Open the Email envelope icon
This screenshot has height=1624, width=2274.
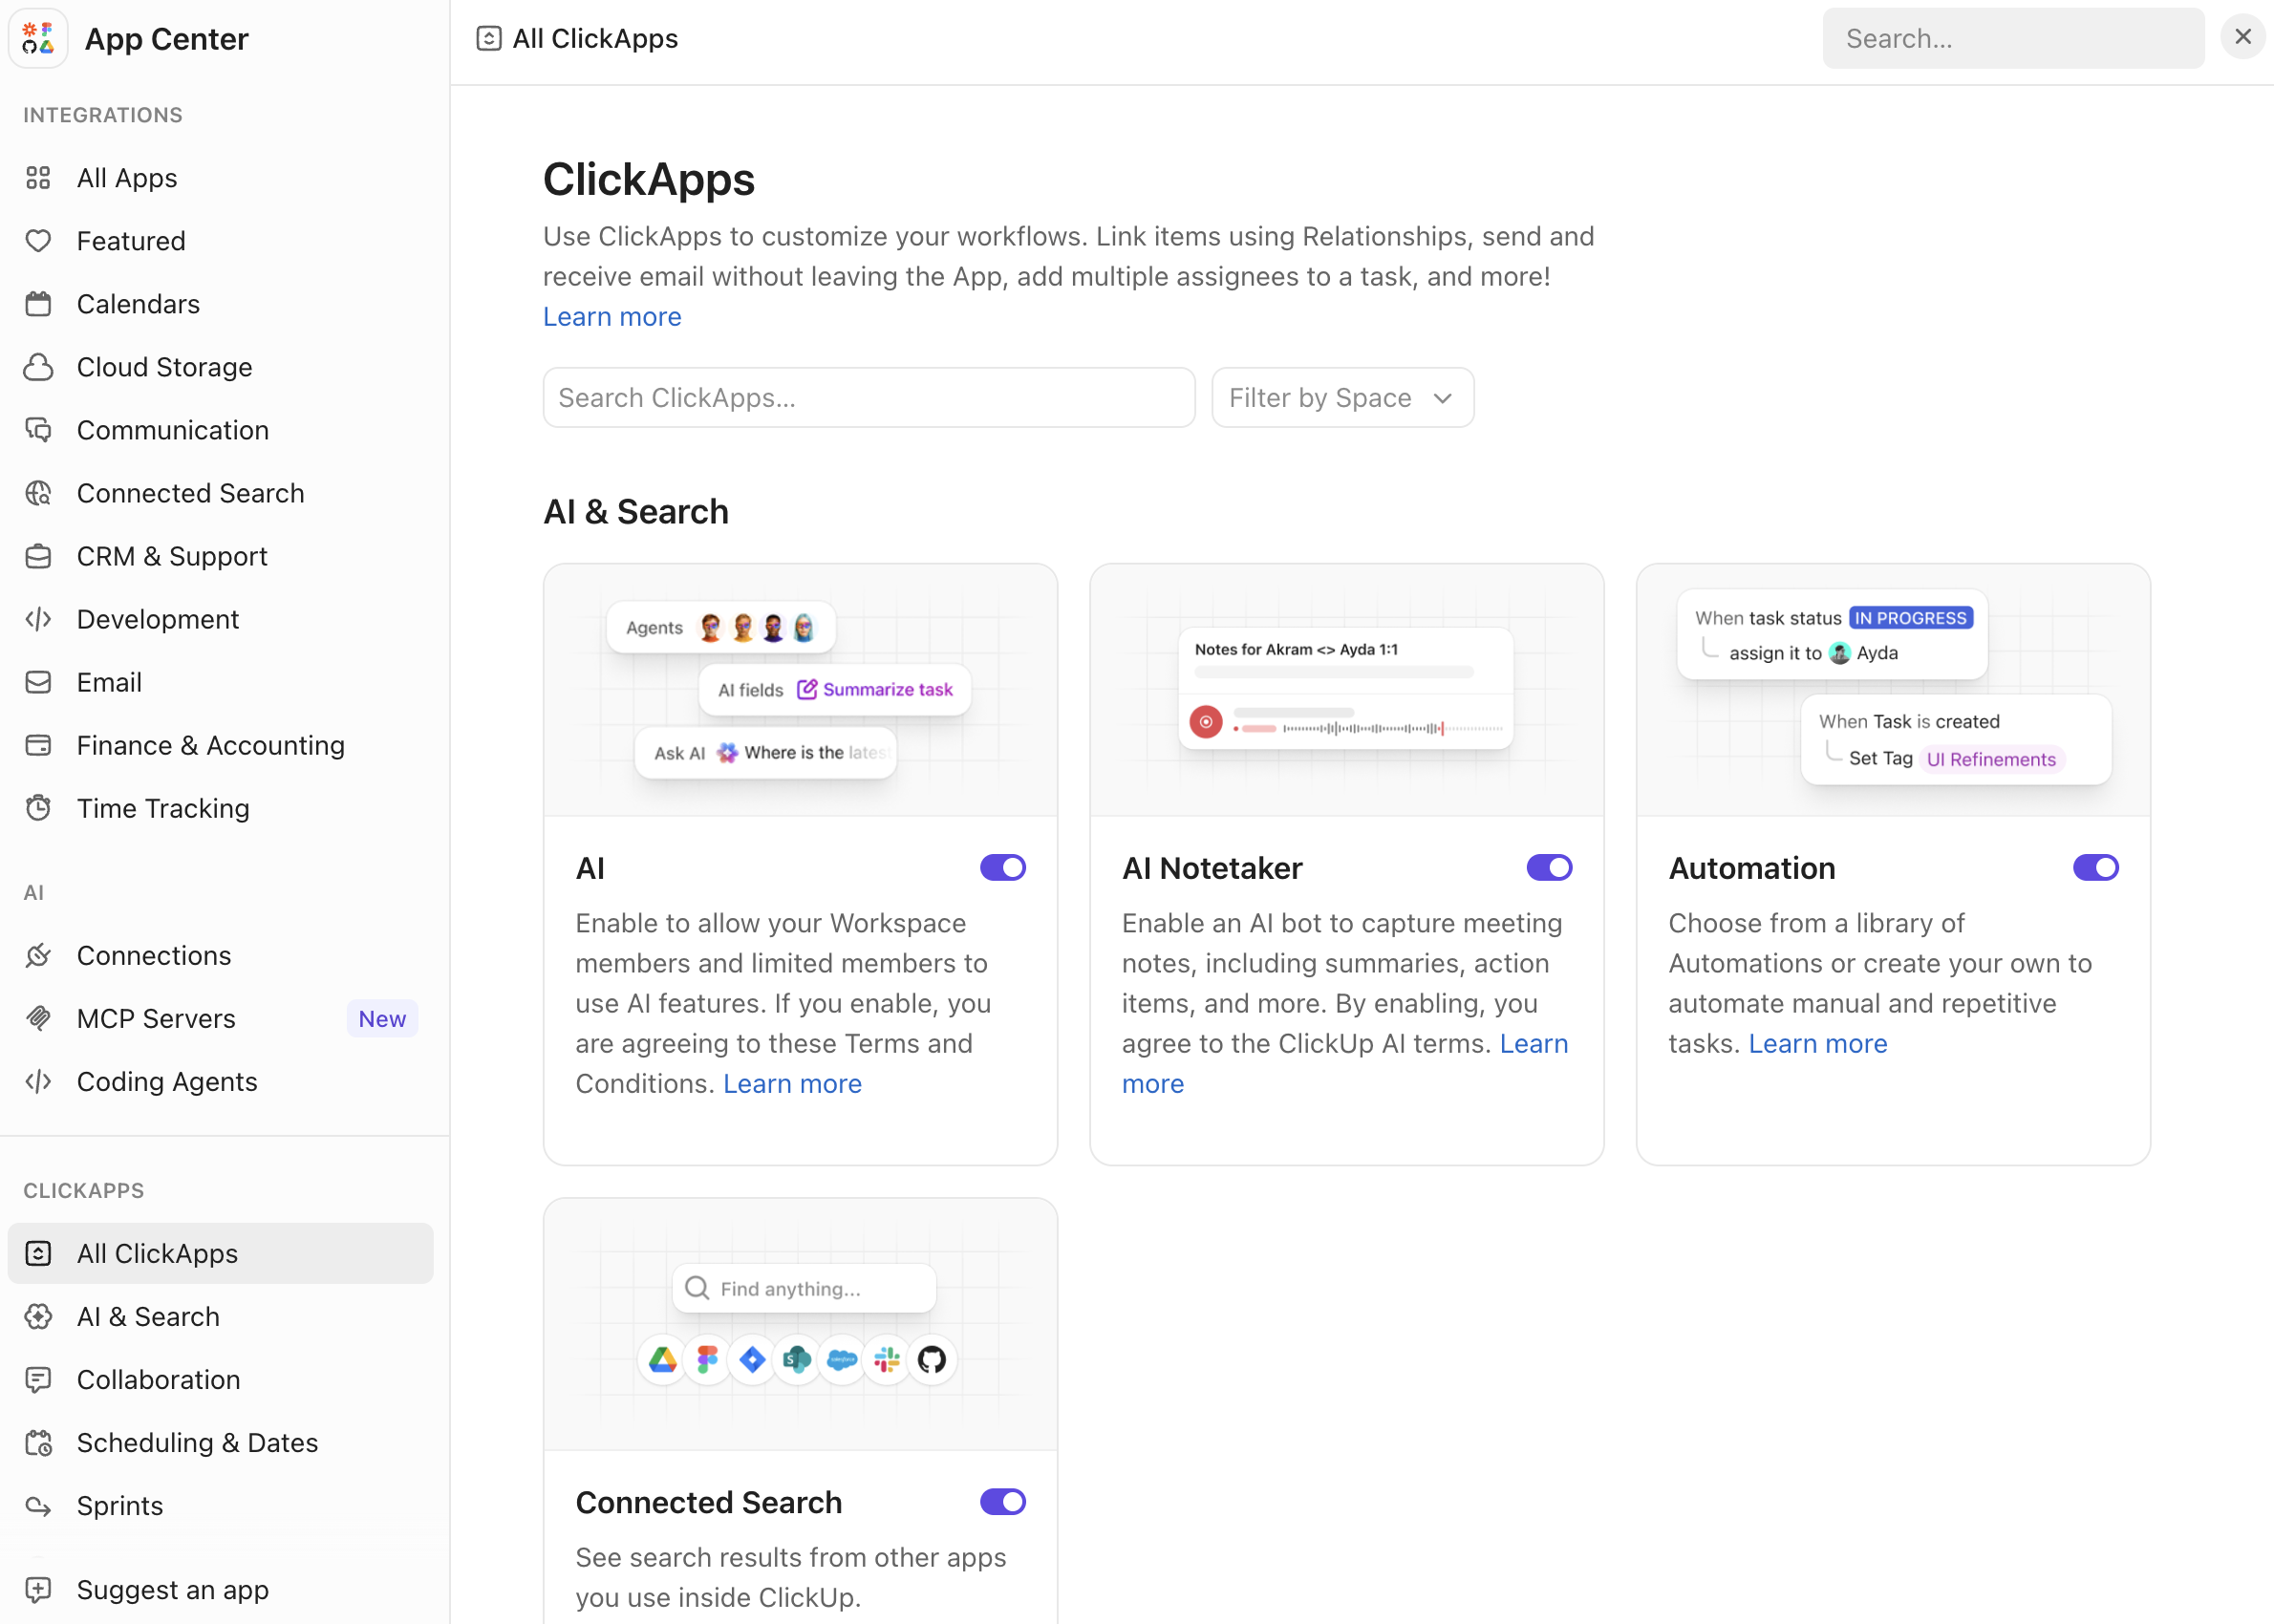[38, 682]
